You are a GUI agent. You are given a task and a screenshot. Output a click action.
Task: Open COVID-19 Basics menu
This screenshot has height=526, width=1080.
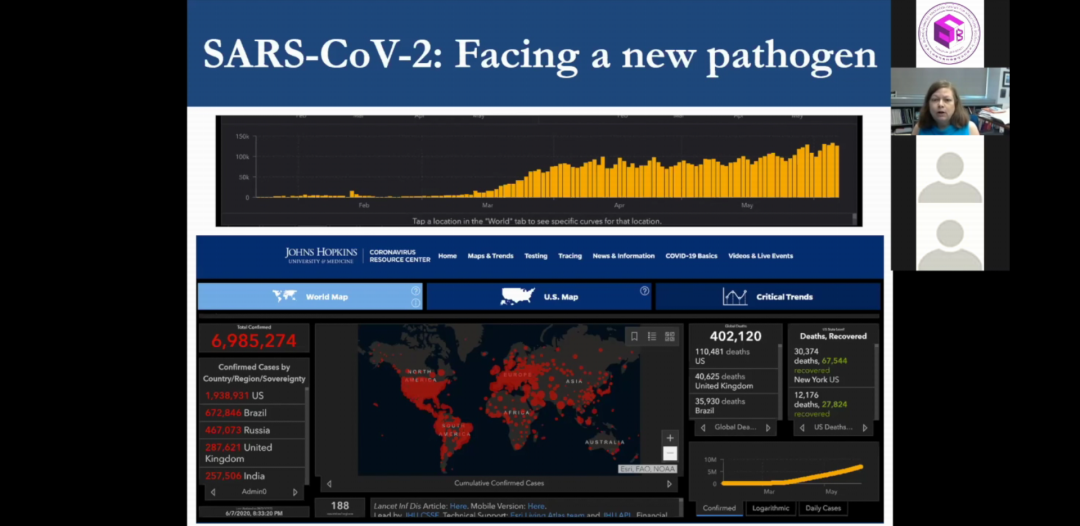tap(691, 255)
